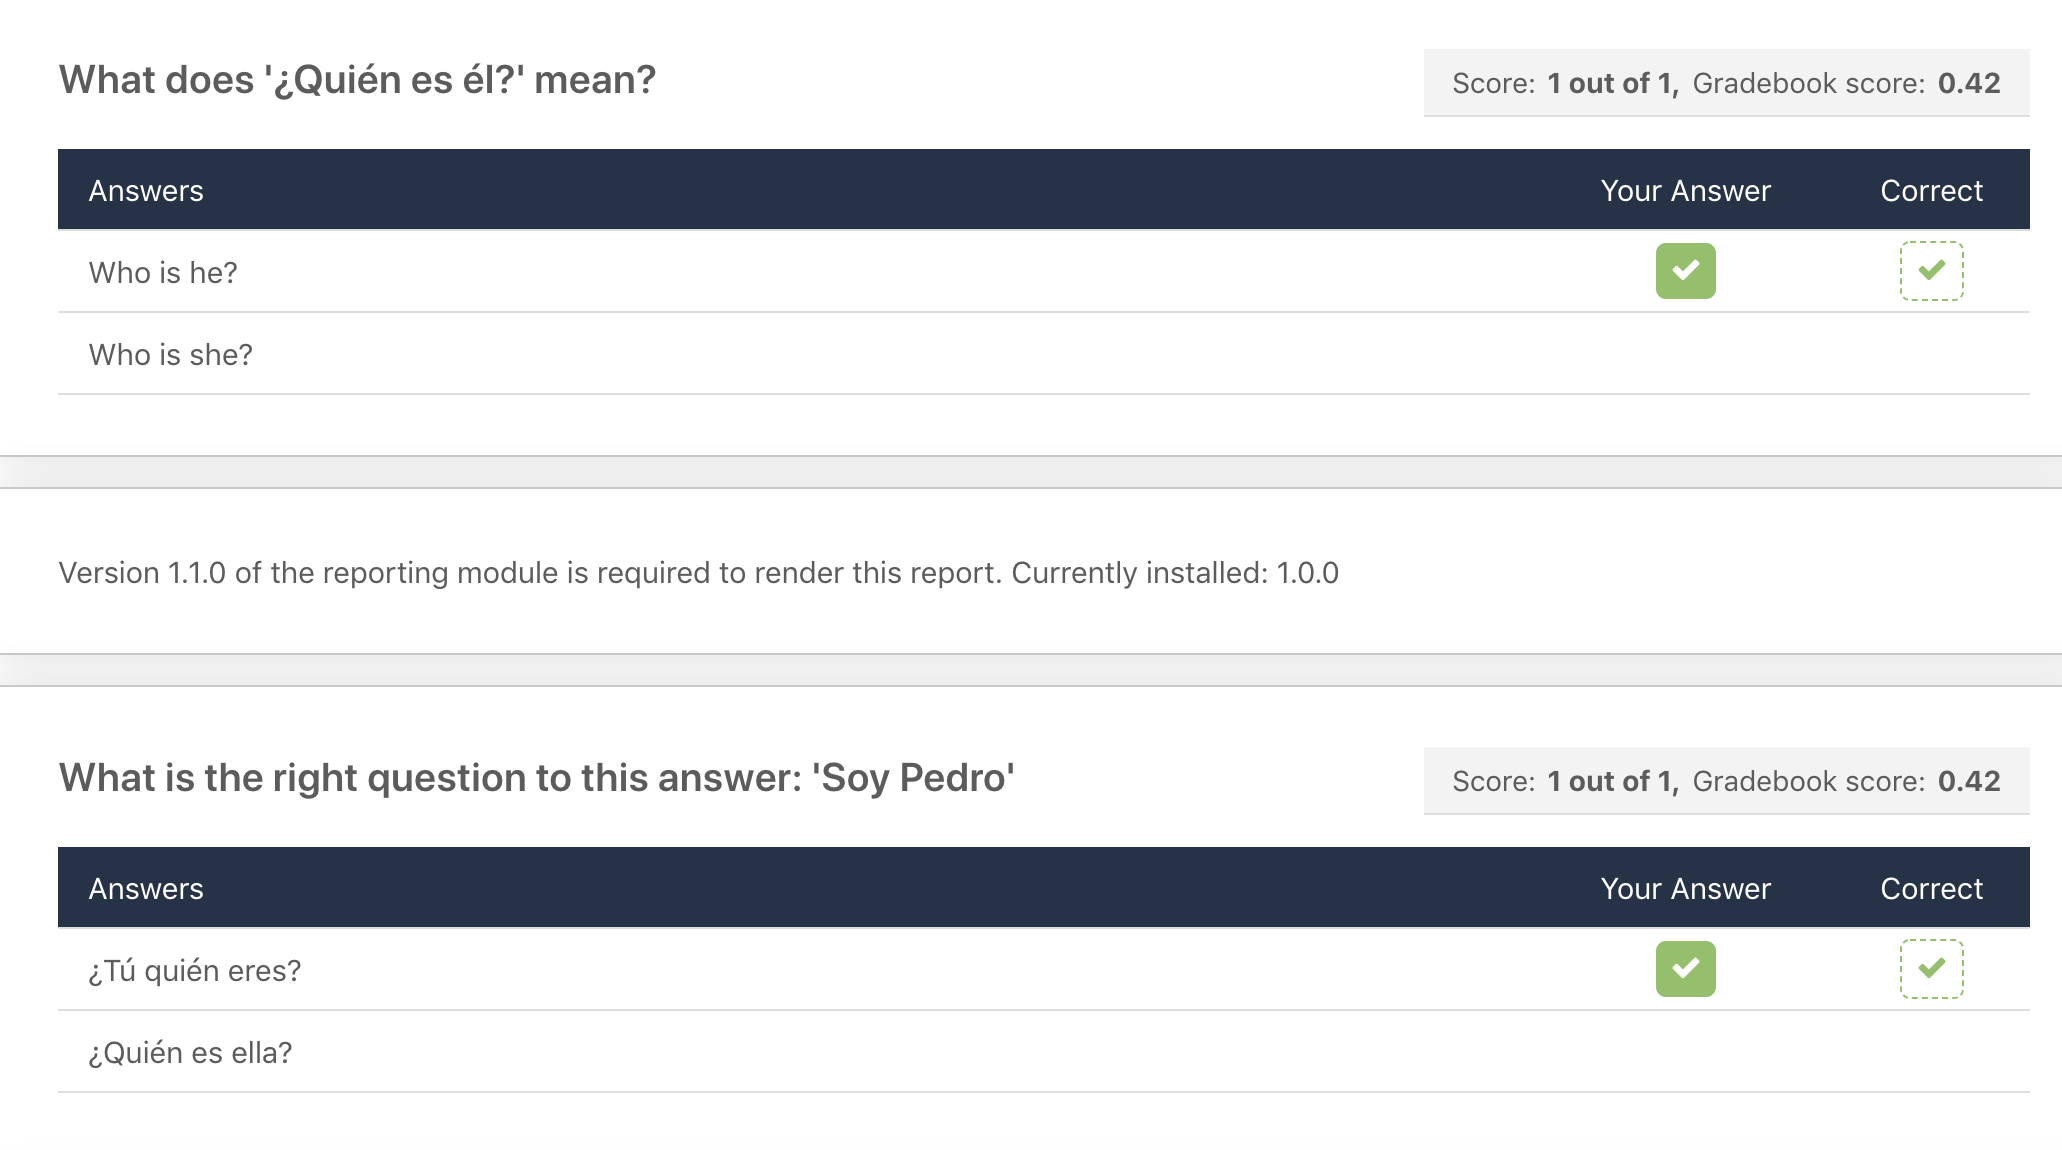Viewport: 2062px width, 1150px height.
Task: Select the '¿Tú quién eres?' answer text
Action: [195, 971]
